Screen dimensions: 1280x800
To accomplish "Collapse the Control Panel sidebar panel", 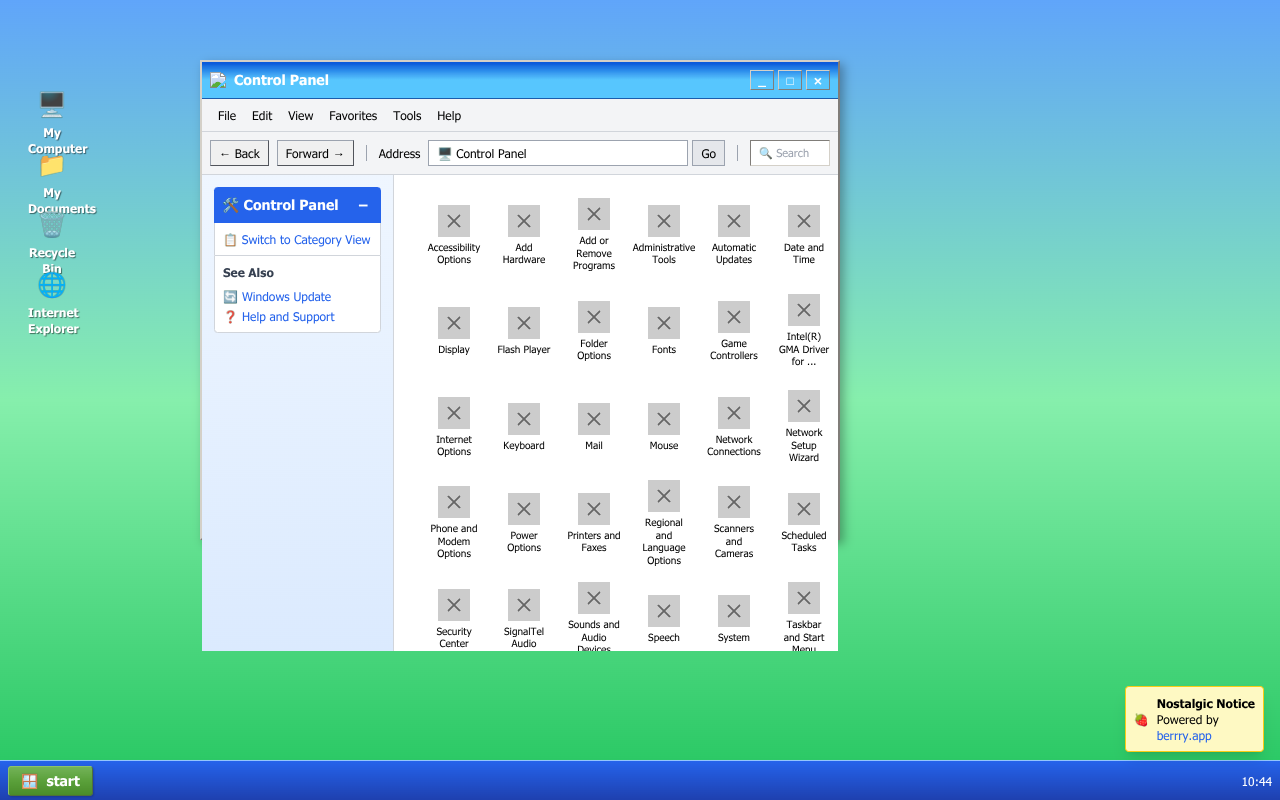I will [363, 205].
